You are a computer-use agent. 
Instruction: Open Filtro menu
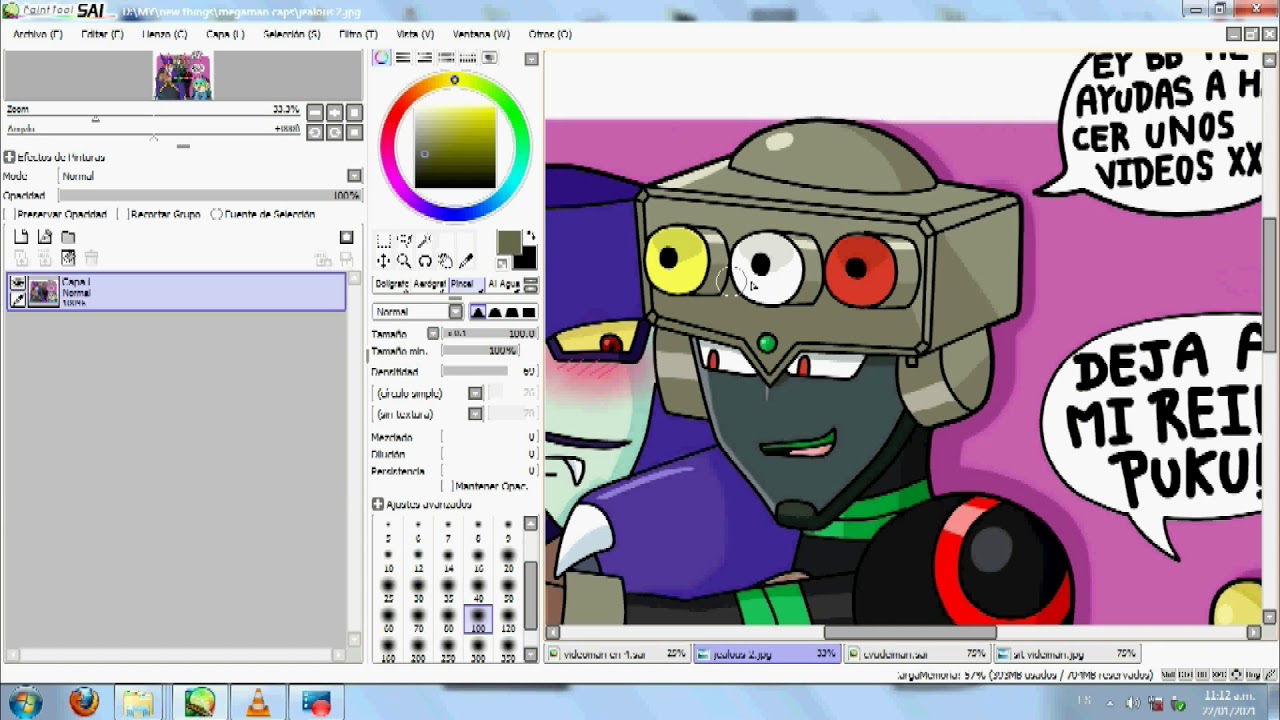click(358, 34)
